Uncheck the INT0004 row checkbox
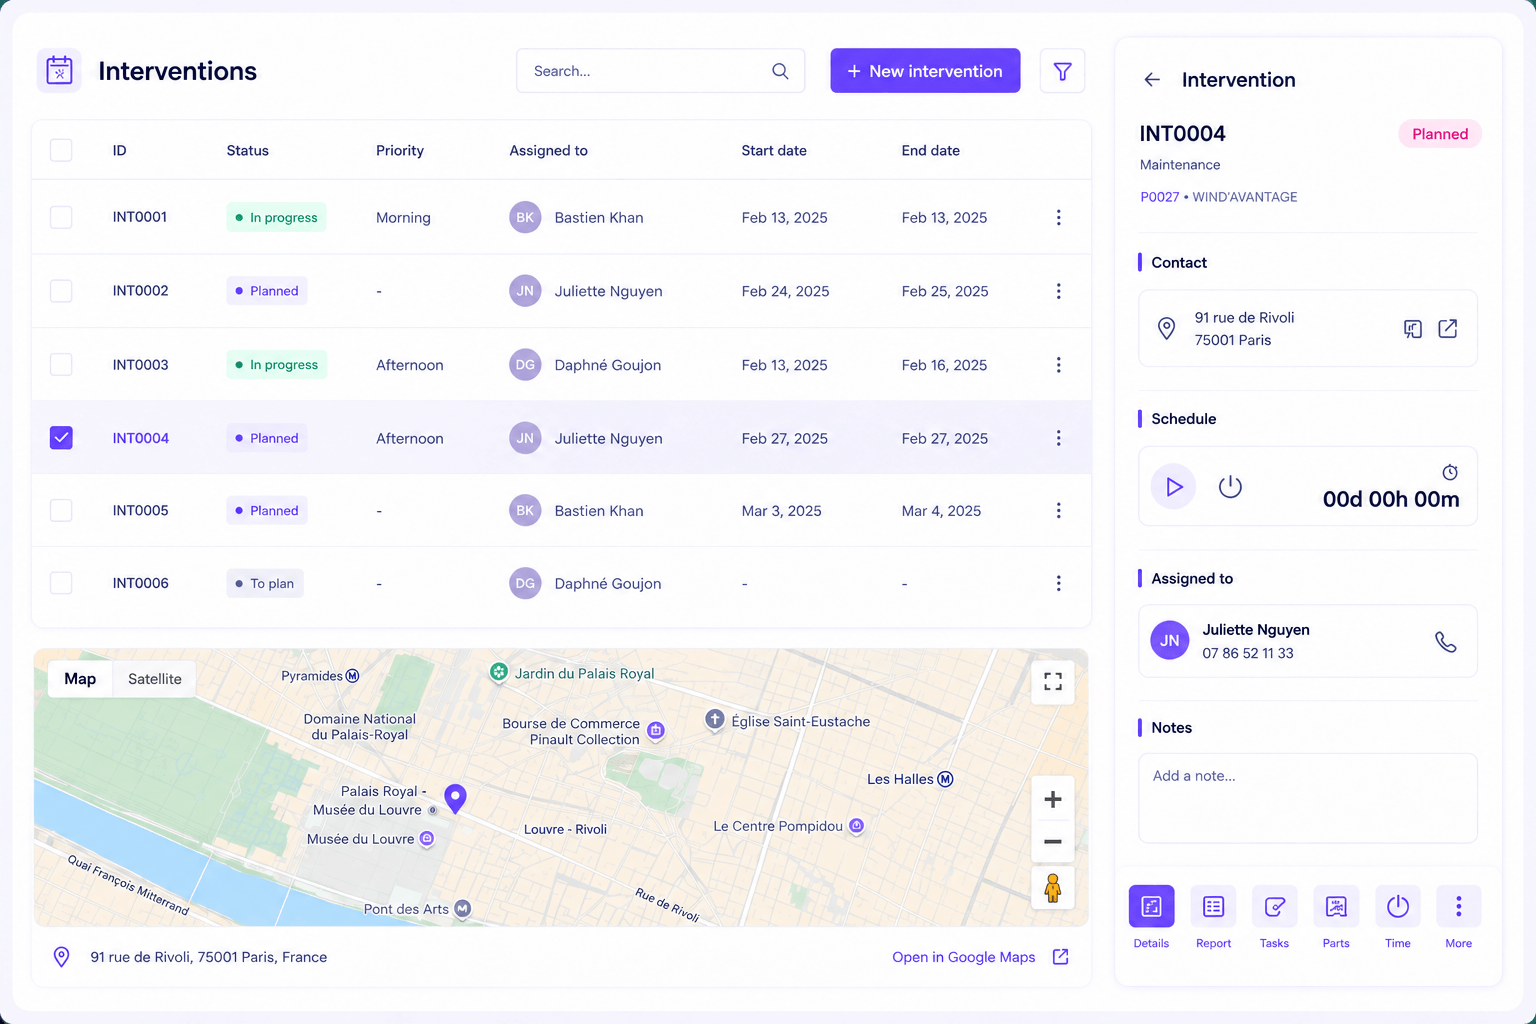 (61, 438)
